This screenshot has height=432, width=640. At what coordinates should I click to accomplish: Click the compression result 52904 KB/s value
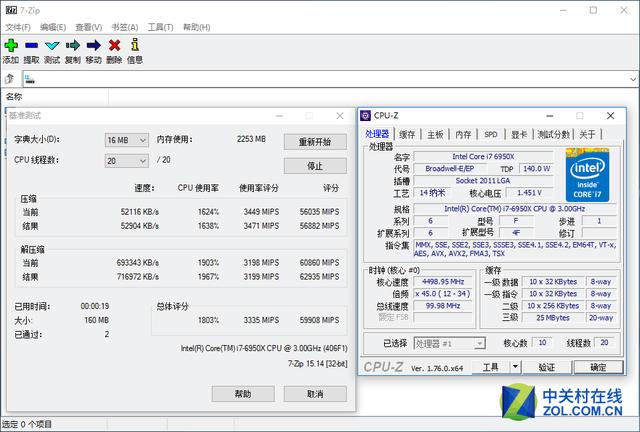click(140, 226)
